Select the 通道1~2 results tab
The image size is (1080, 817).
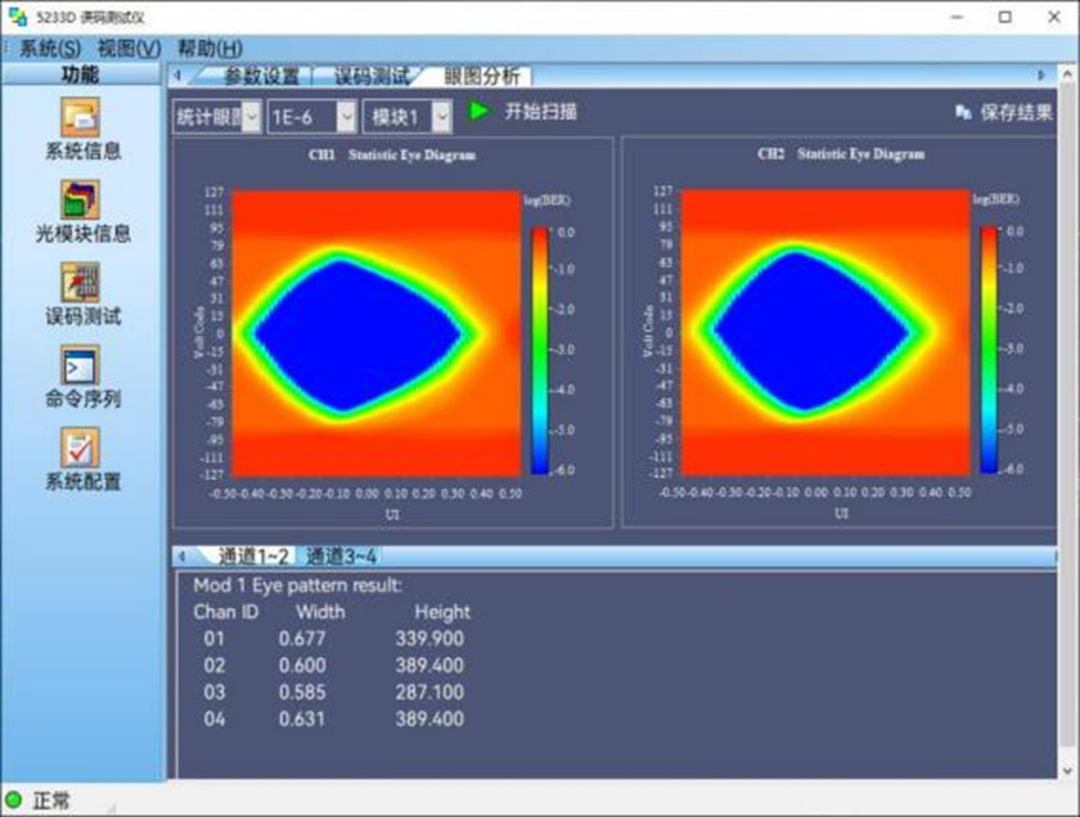pyautogui.click(x=254, y=556)
